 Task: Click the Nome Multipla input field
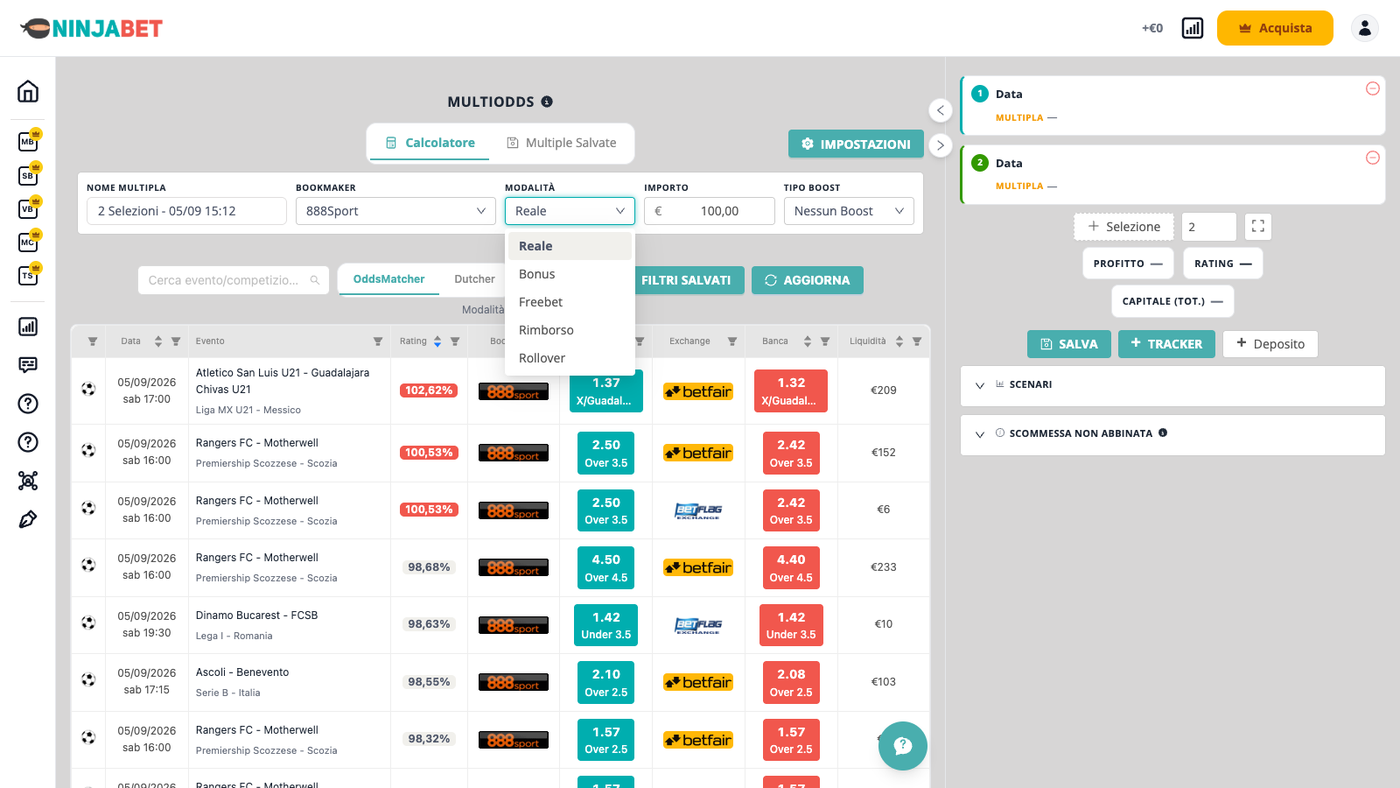[x=187, y=211]
